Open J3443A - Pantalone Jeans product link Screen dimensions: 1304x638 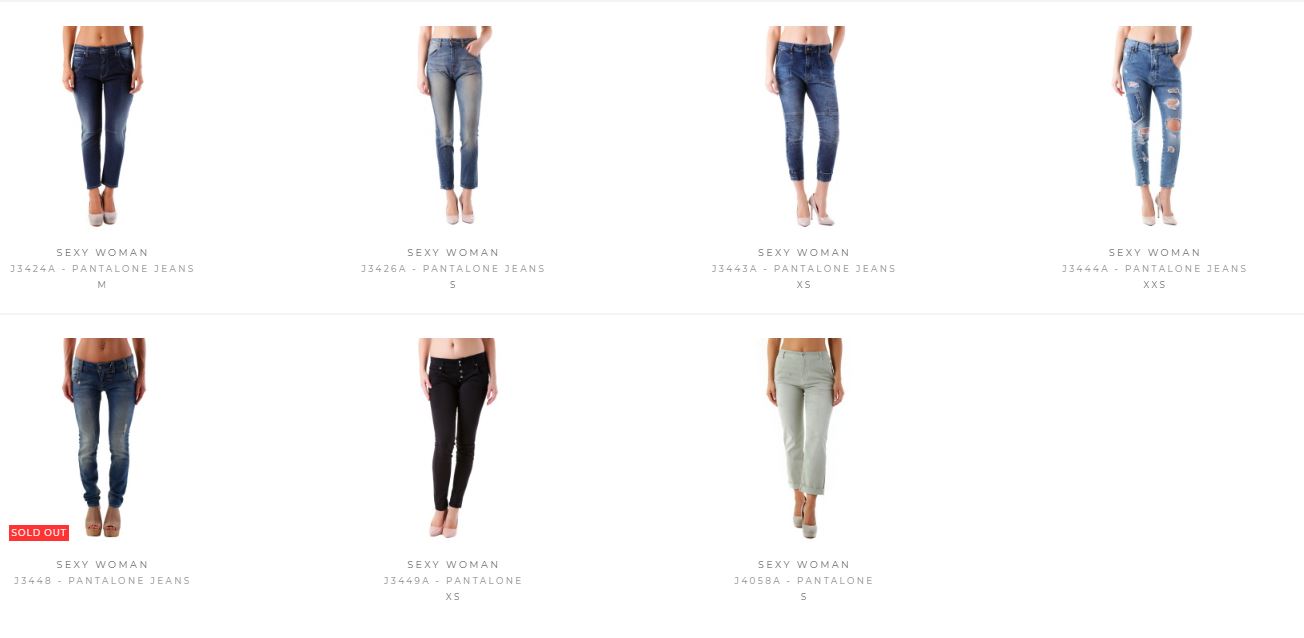[804, 268]
